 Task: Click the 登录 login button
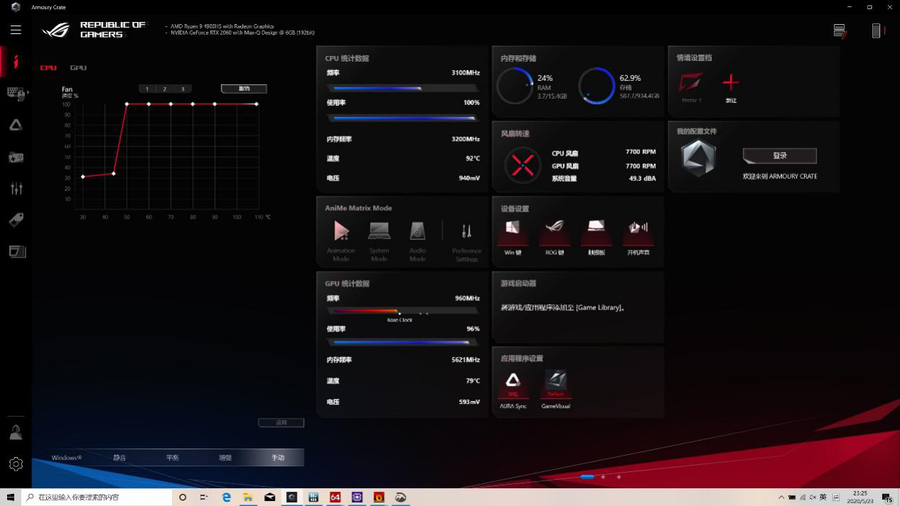(779, 156)
